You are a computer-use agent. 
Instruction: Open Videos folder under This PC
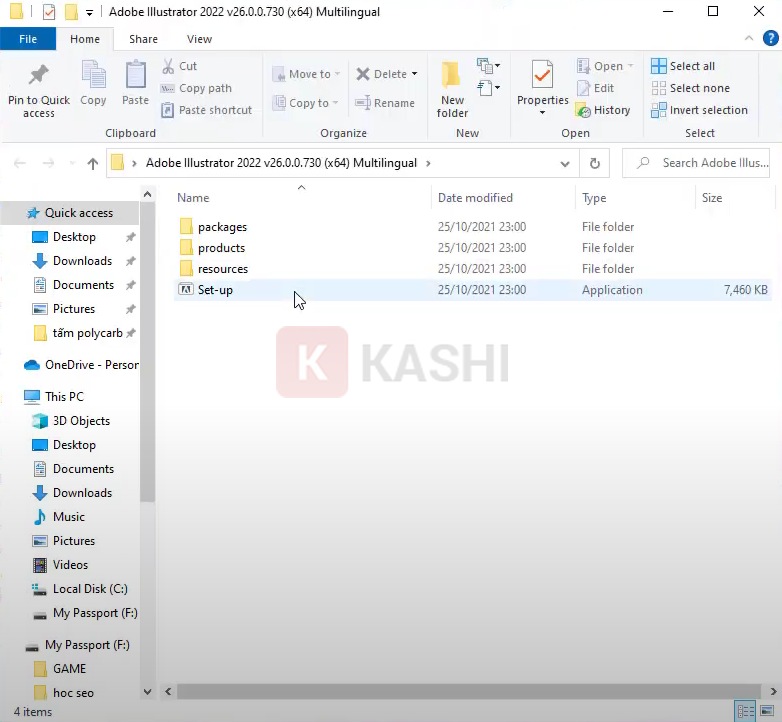click(70, 564)
